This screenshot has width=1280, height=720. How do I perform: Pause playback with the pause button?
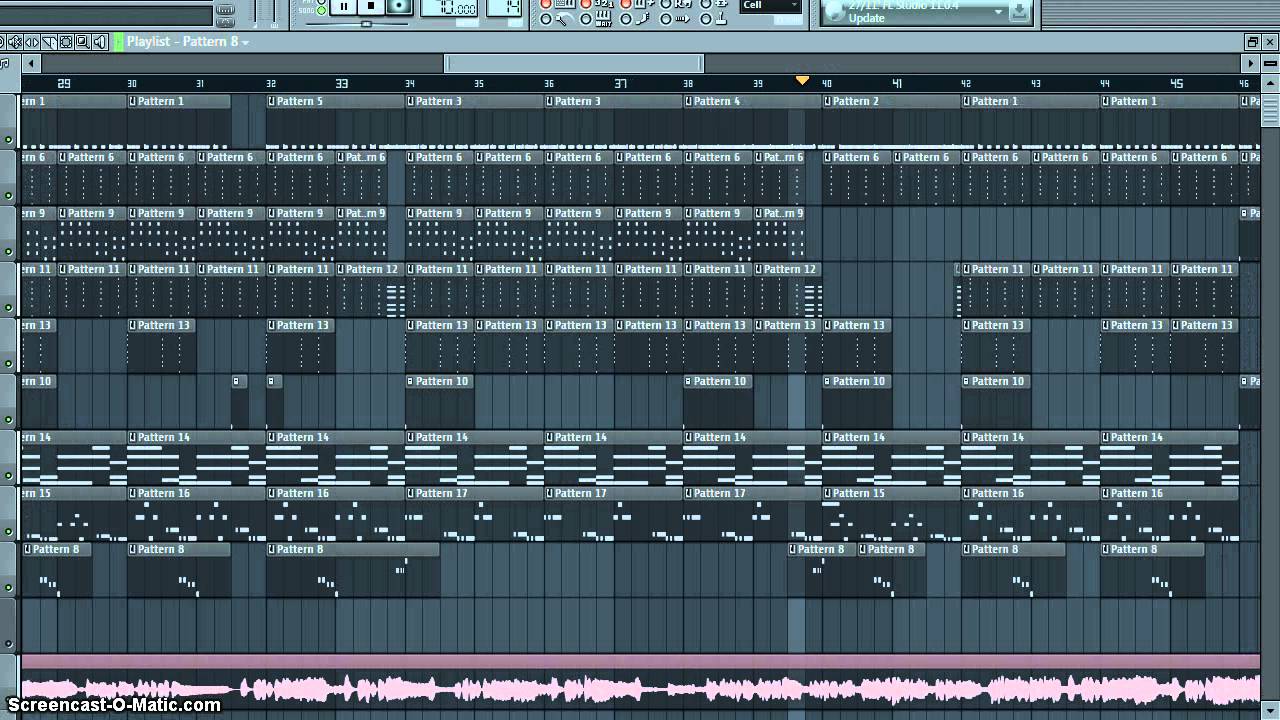(344, 6)
